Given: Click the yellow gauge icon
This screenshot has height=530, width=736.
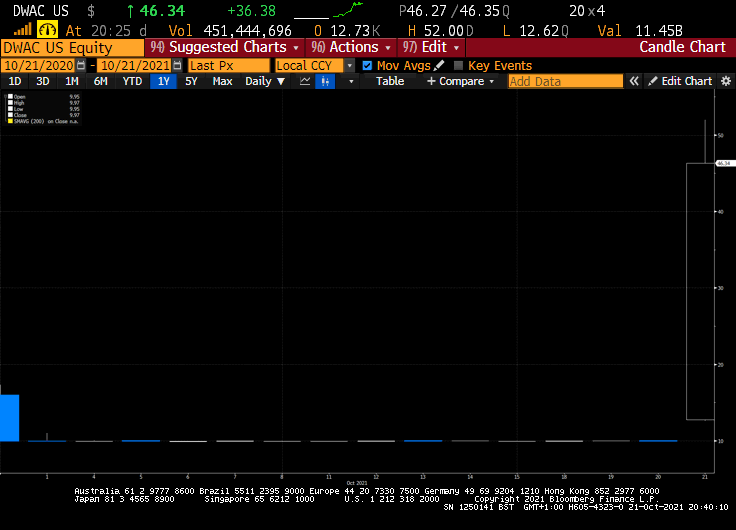Looking at the screenshot, I should click(x=47, y=30).
